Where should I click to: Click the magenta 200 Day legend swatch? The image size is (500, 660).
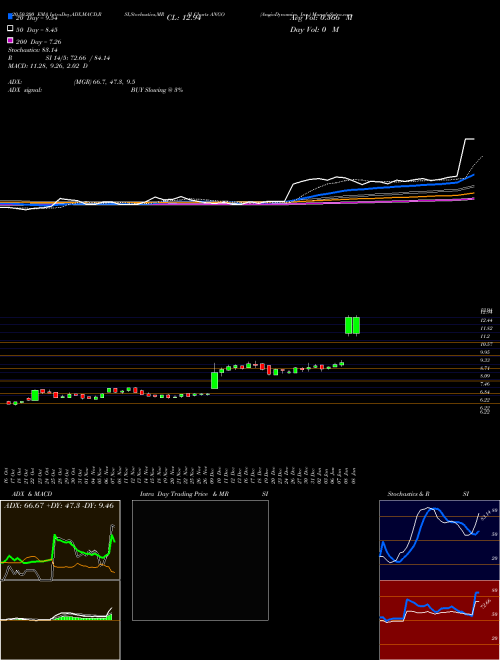(x=10, y=40)
